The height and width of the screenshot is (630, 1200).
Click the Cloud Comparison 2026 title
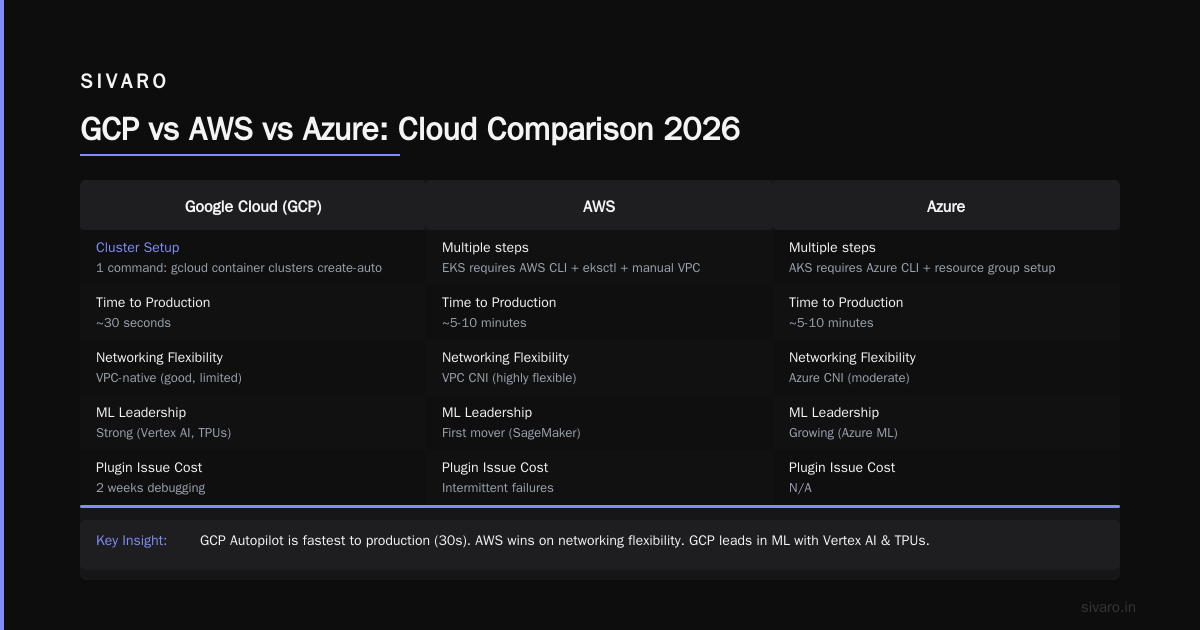[x=569, y=129]
